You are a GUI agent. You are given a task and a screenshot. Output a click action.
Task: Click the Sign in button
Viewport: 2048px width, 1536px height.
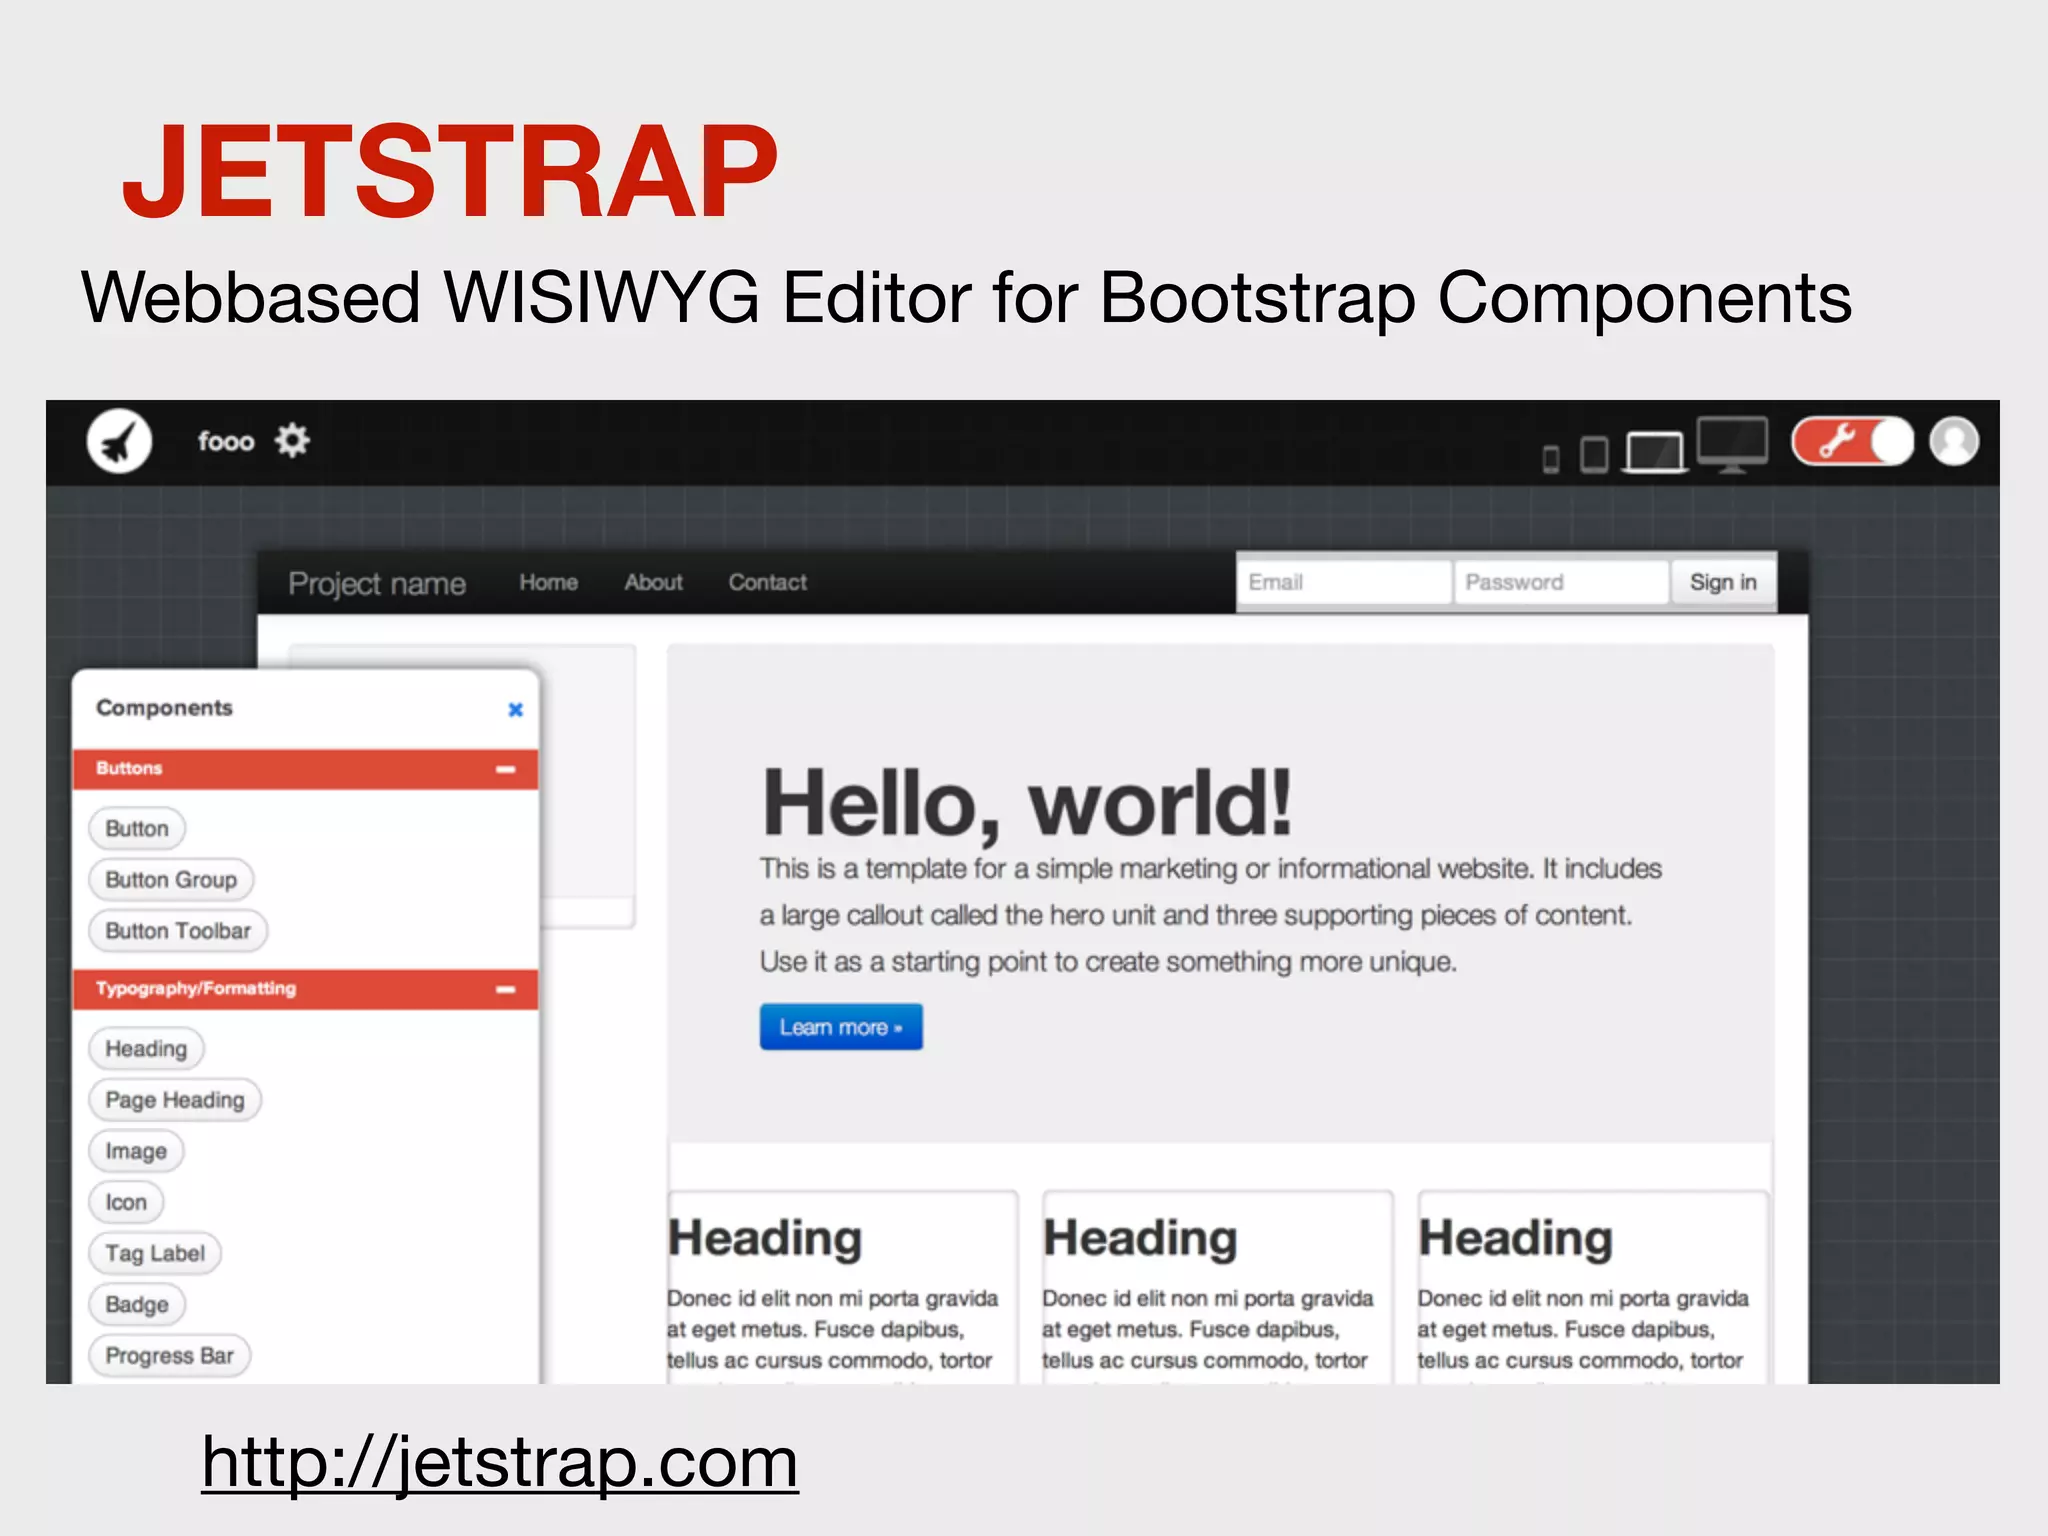(x=1723, y=582)
